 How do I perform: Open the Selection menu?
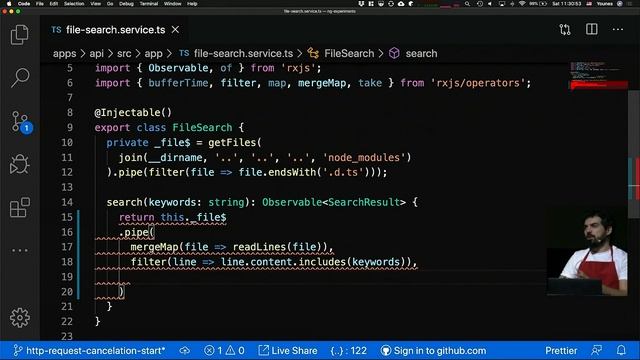pyautogui.click(x=74, y=4)
